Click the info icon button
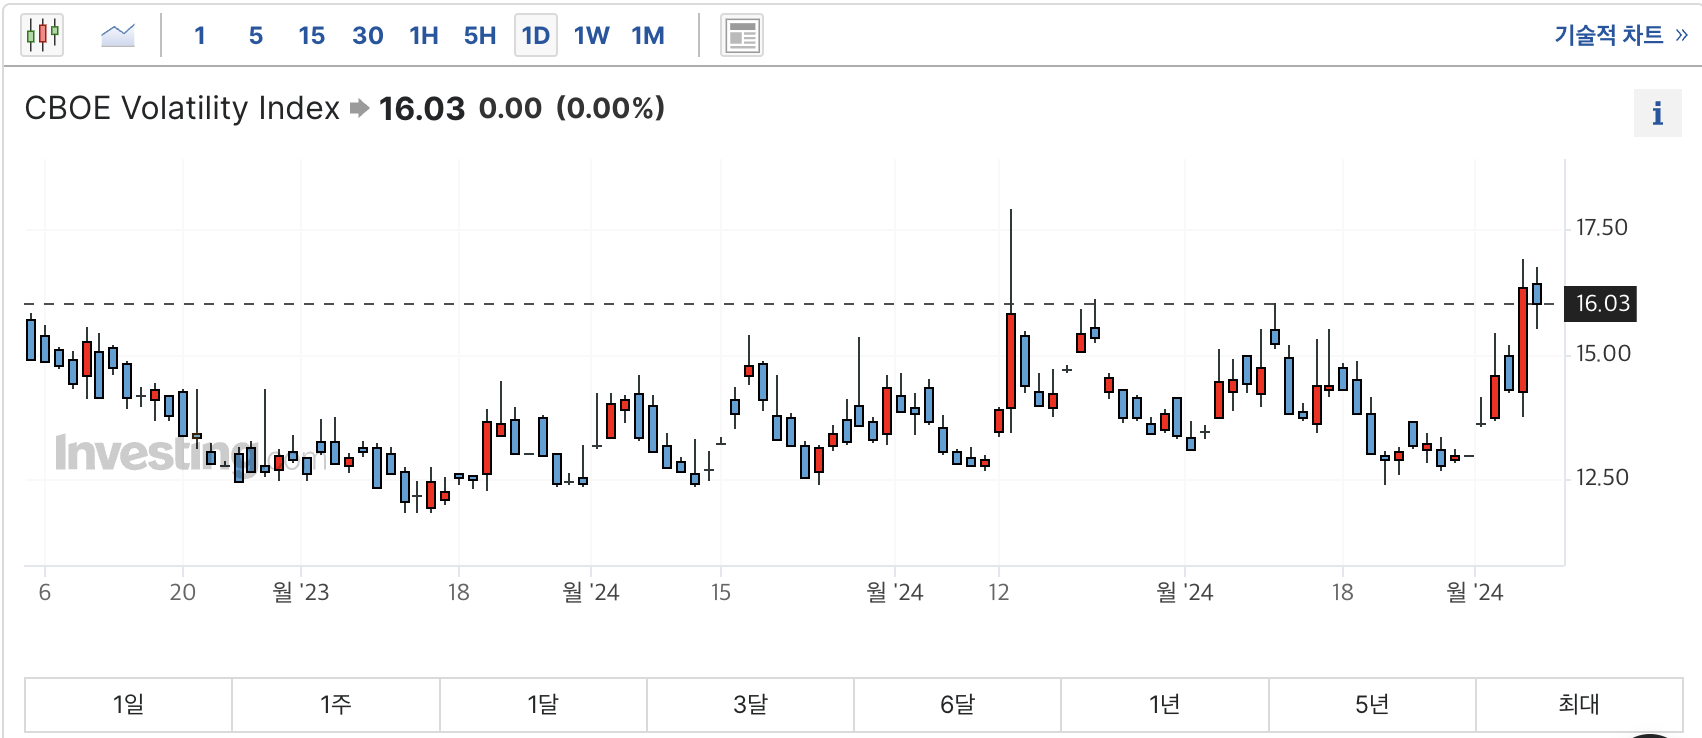The image size is (1702, 738). coord(1657,113)
